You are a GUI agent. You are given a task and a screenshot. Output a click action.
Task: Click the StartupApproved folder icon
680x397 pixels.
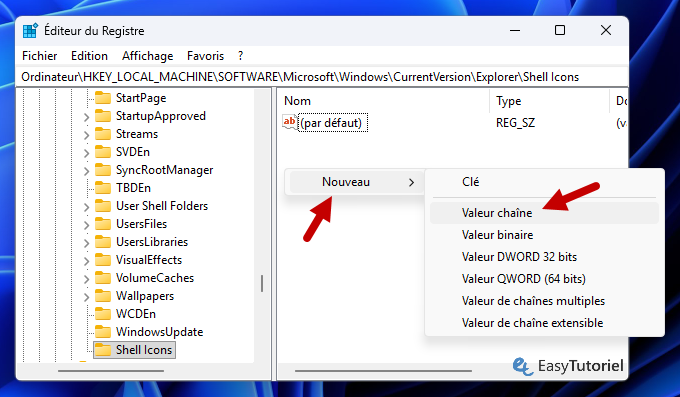click(103, 116)
